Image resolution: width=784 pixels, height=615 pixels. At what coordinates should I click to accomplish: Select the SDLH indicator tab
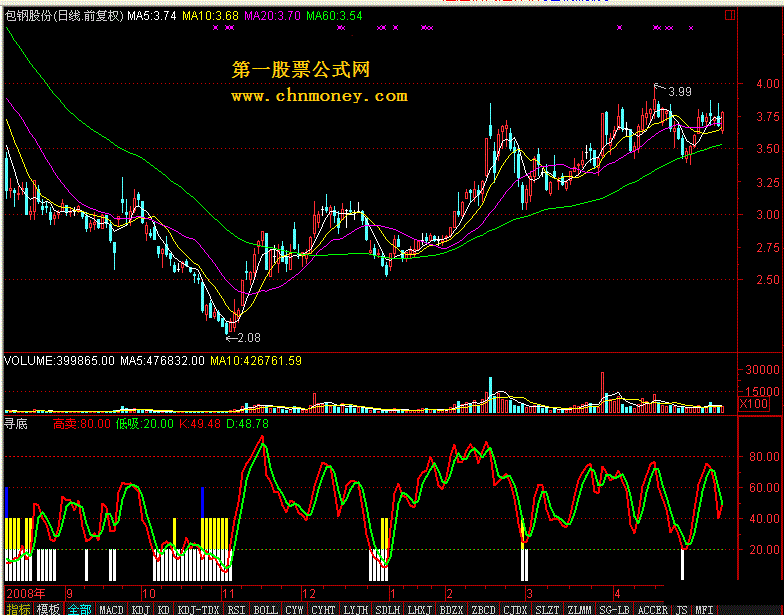click(x=388, y=609)
